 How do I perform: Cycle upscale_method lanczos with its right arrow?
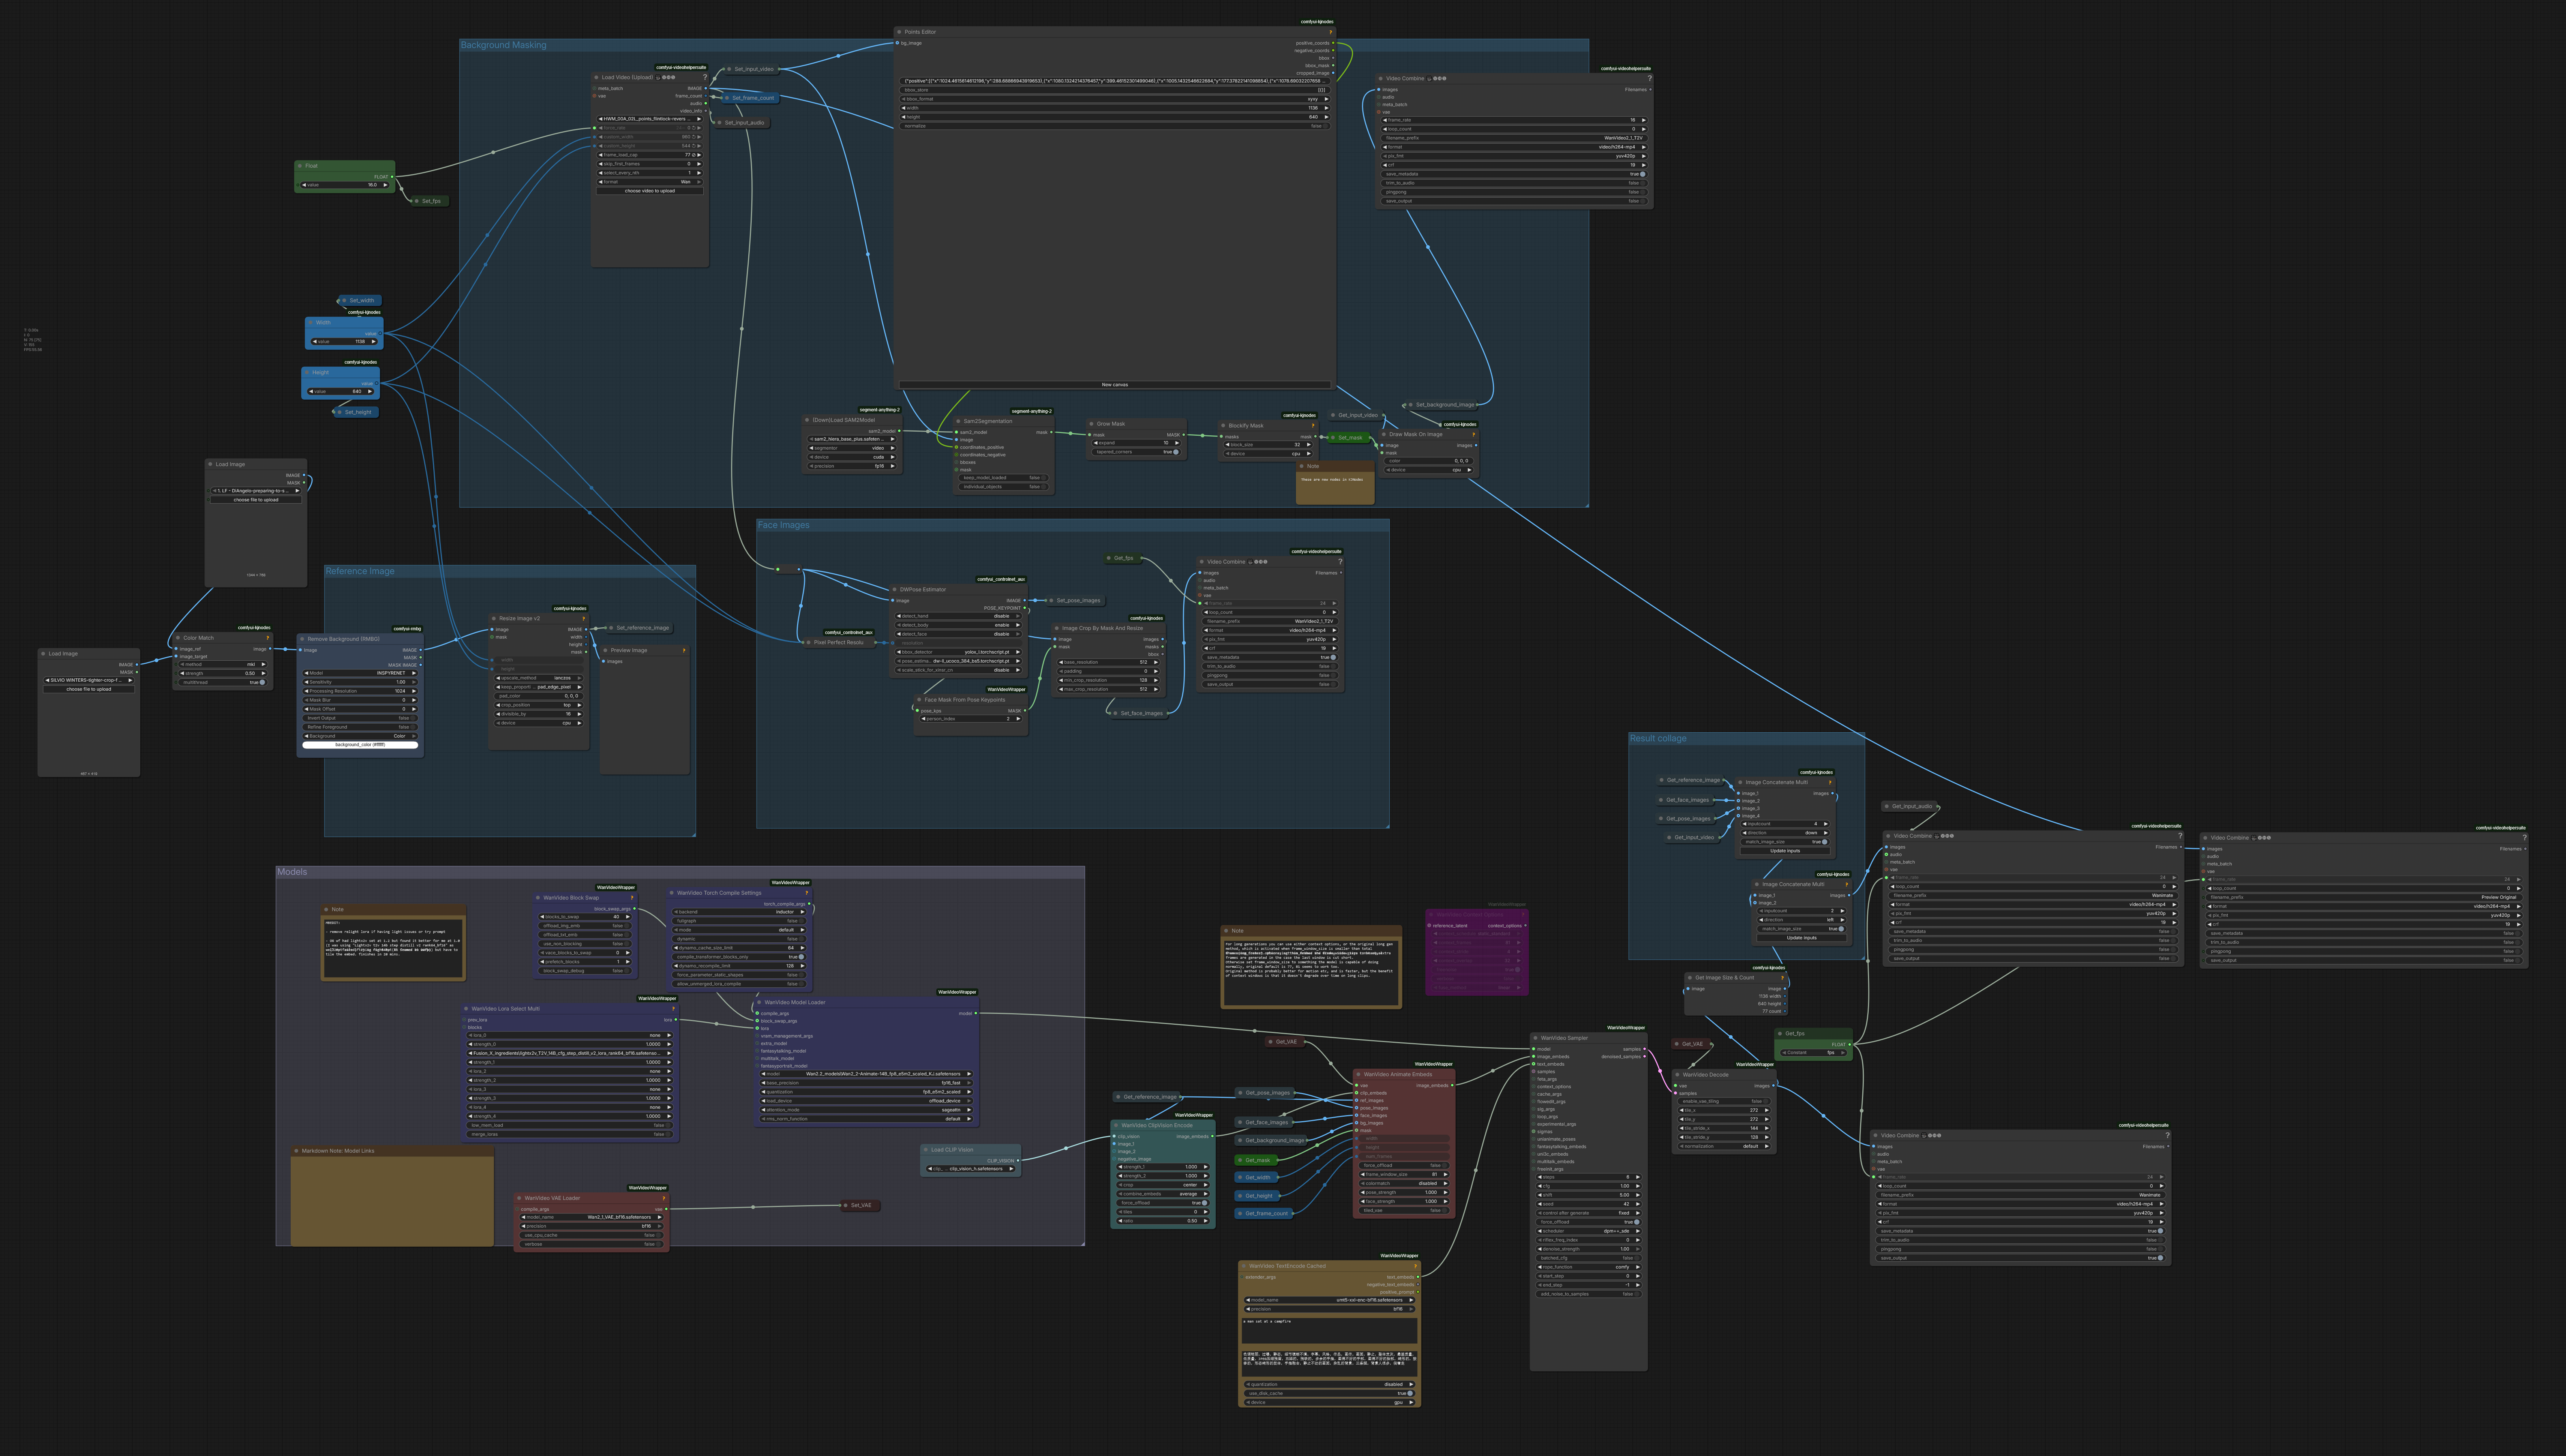pyautogui.click(x=580, y=678)
